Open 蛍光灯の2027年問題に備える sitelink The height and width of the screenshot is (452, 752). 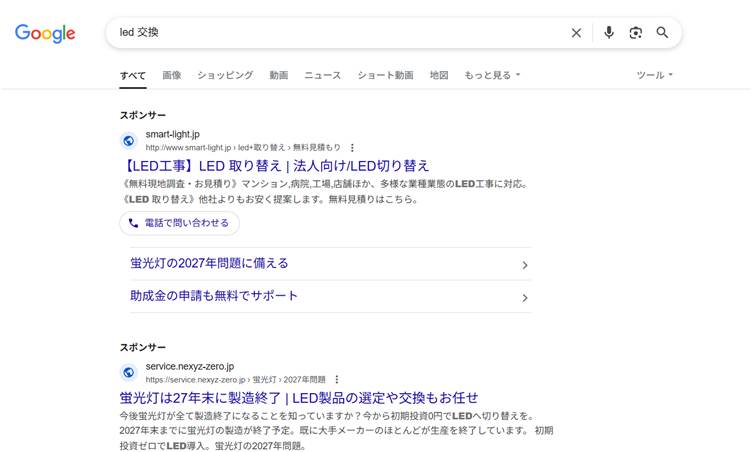tap(209, 263)
